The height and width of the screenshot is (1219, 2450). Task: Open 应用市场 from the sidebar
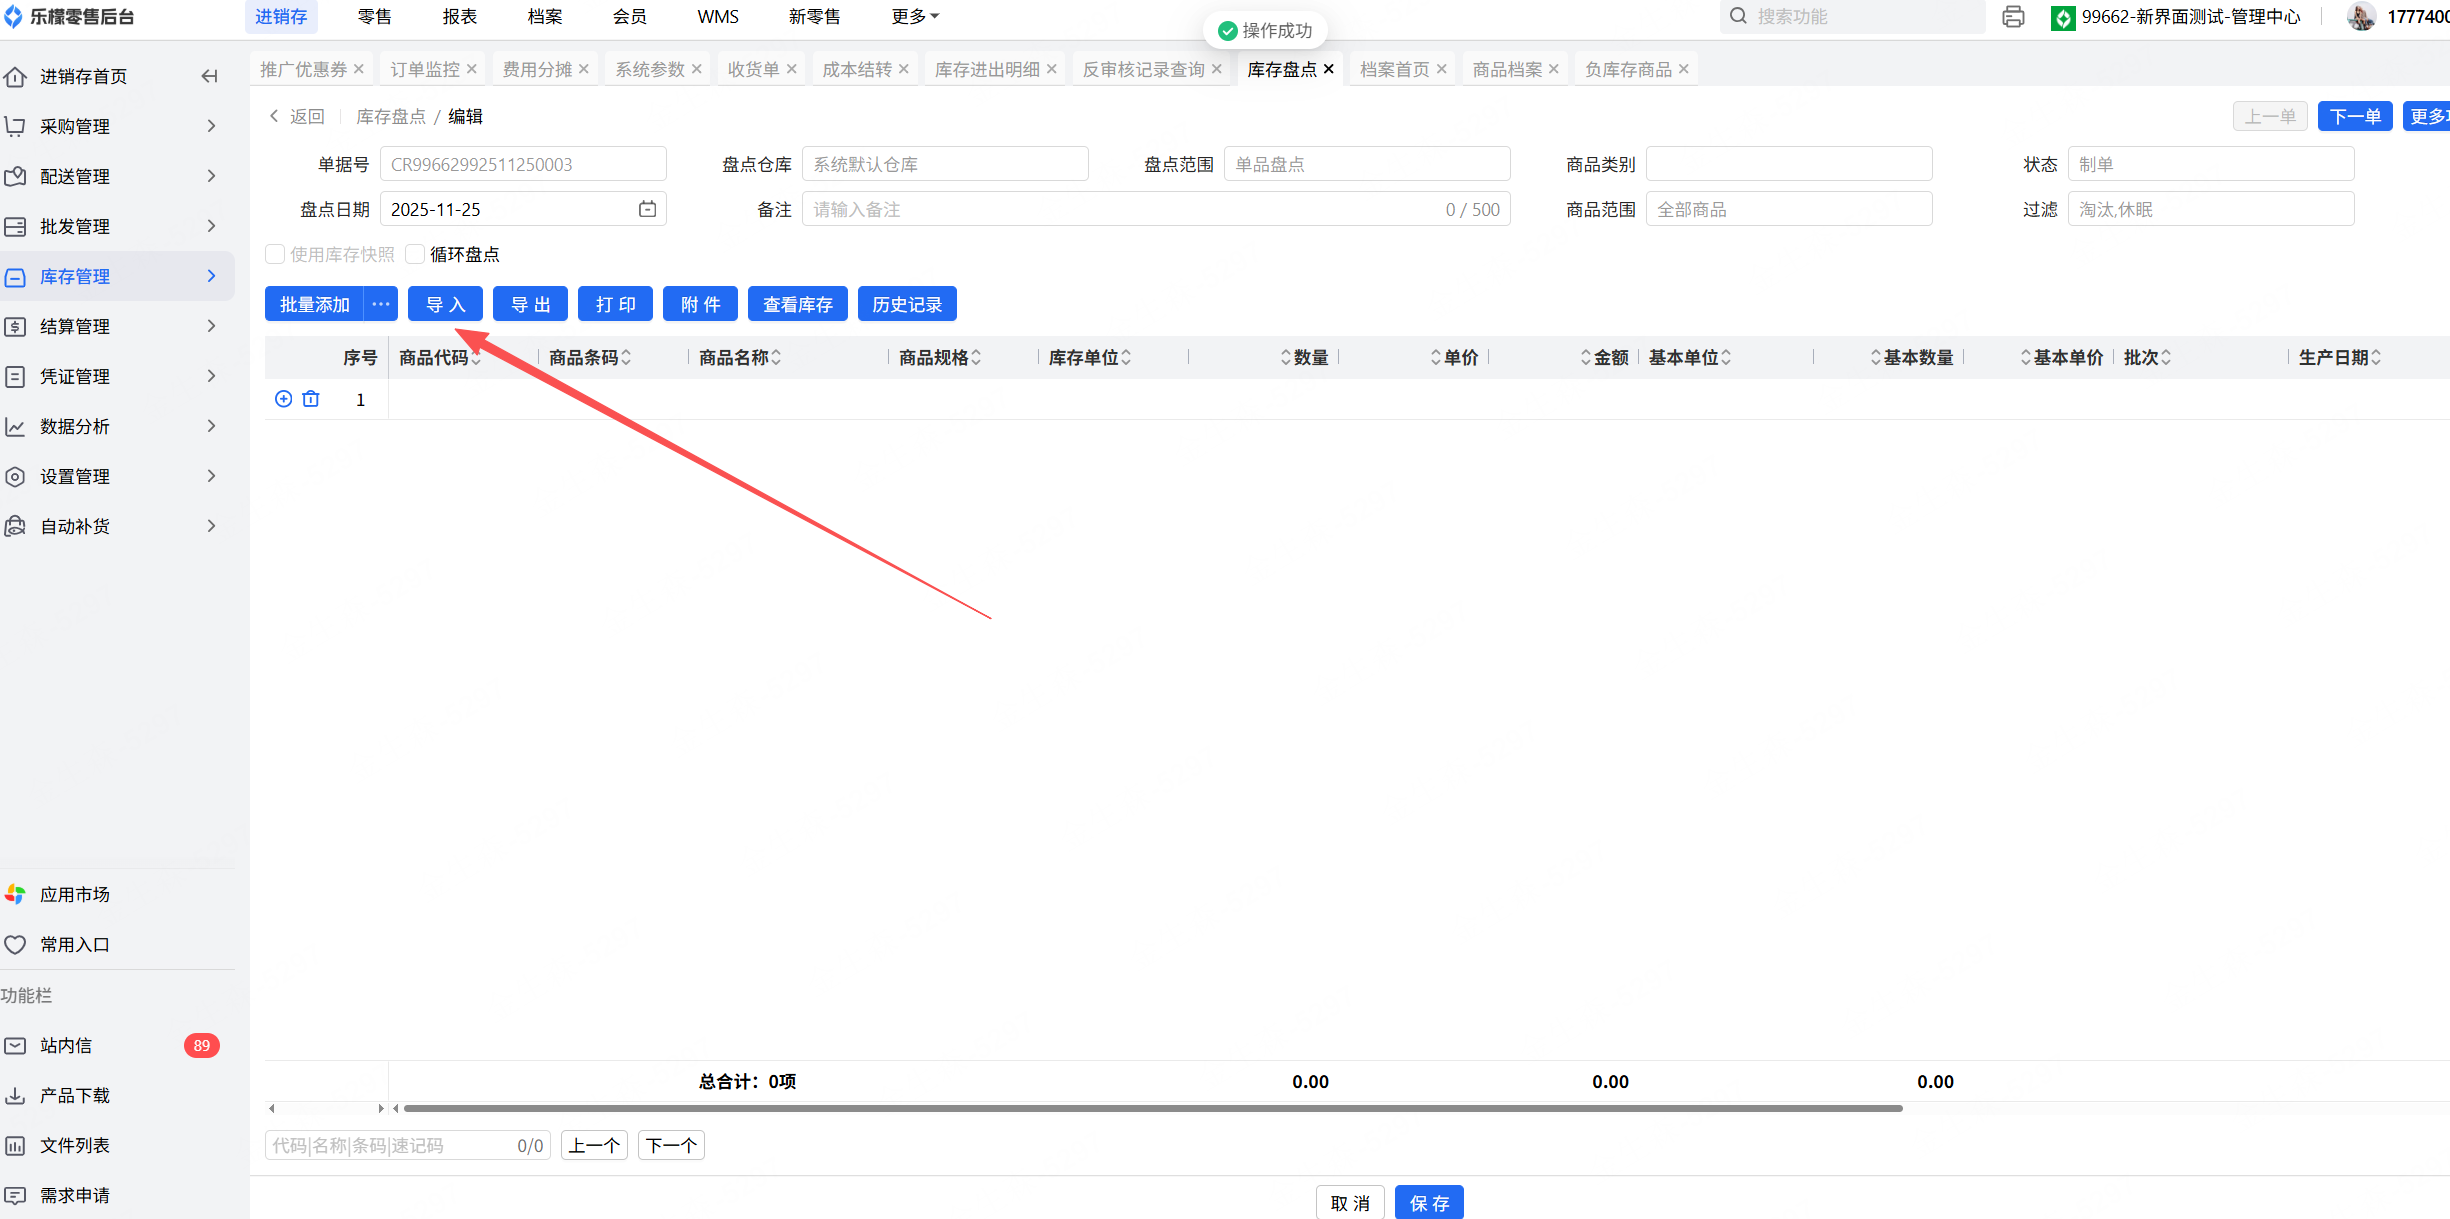tap(75, 894)
